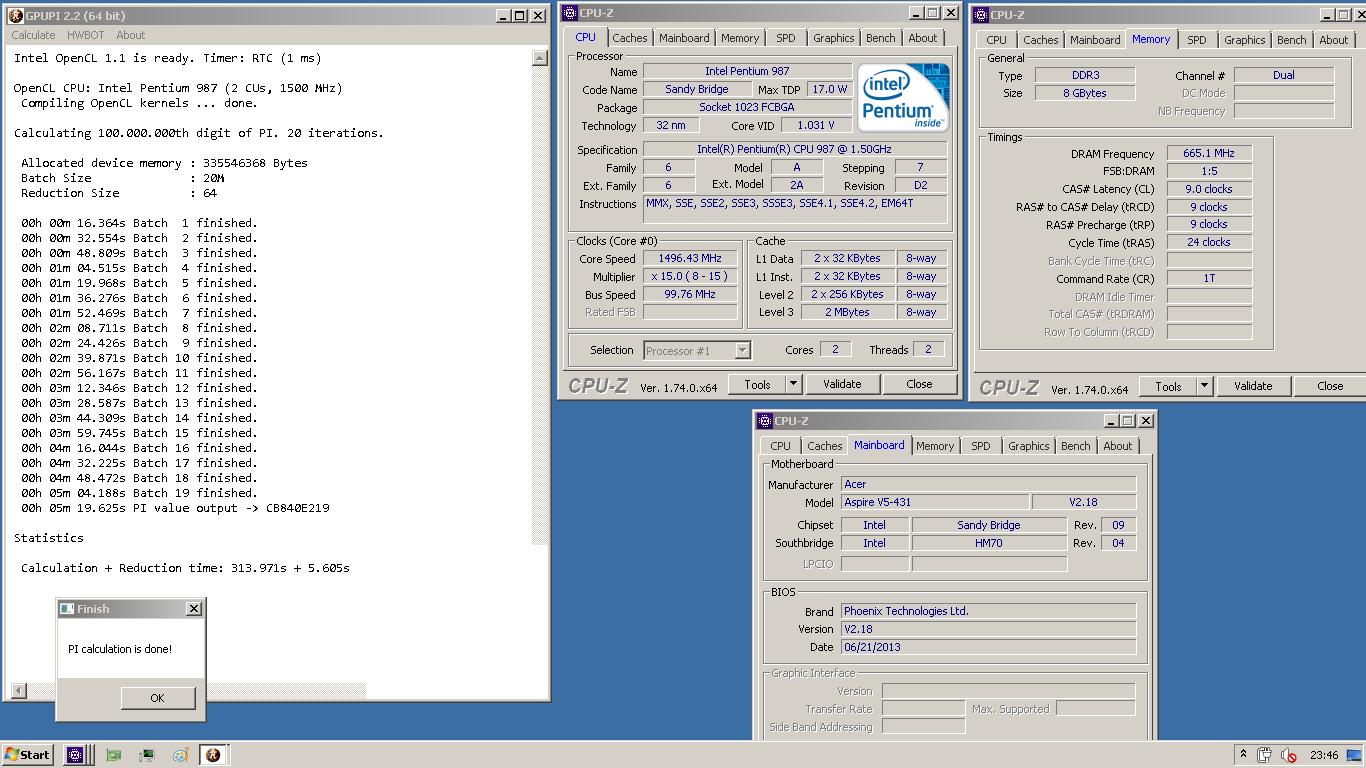The height and width of the screenshot is (768, 1366).
Task: Click the DRAM Frequency value 665.1 MHz
Action: [1209, 154]
